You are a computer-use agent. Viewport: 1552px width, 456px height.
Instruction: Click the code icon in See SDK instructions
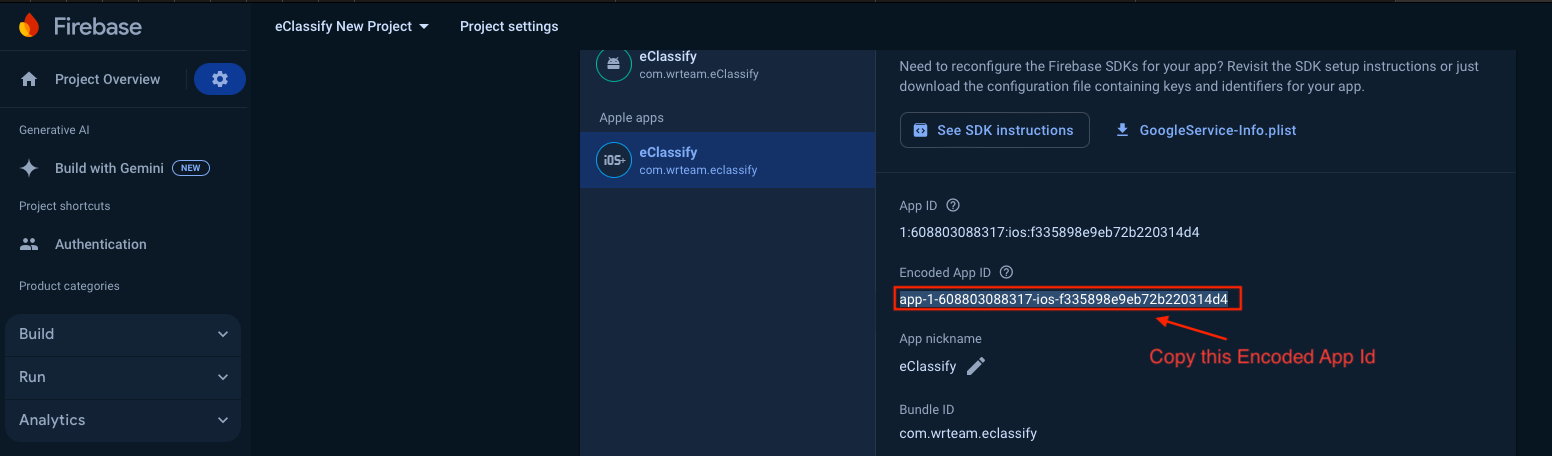pyautogui.click(x=920, y=130)
